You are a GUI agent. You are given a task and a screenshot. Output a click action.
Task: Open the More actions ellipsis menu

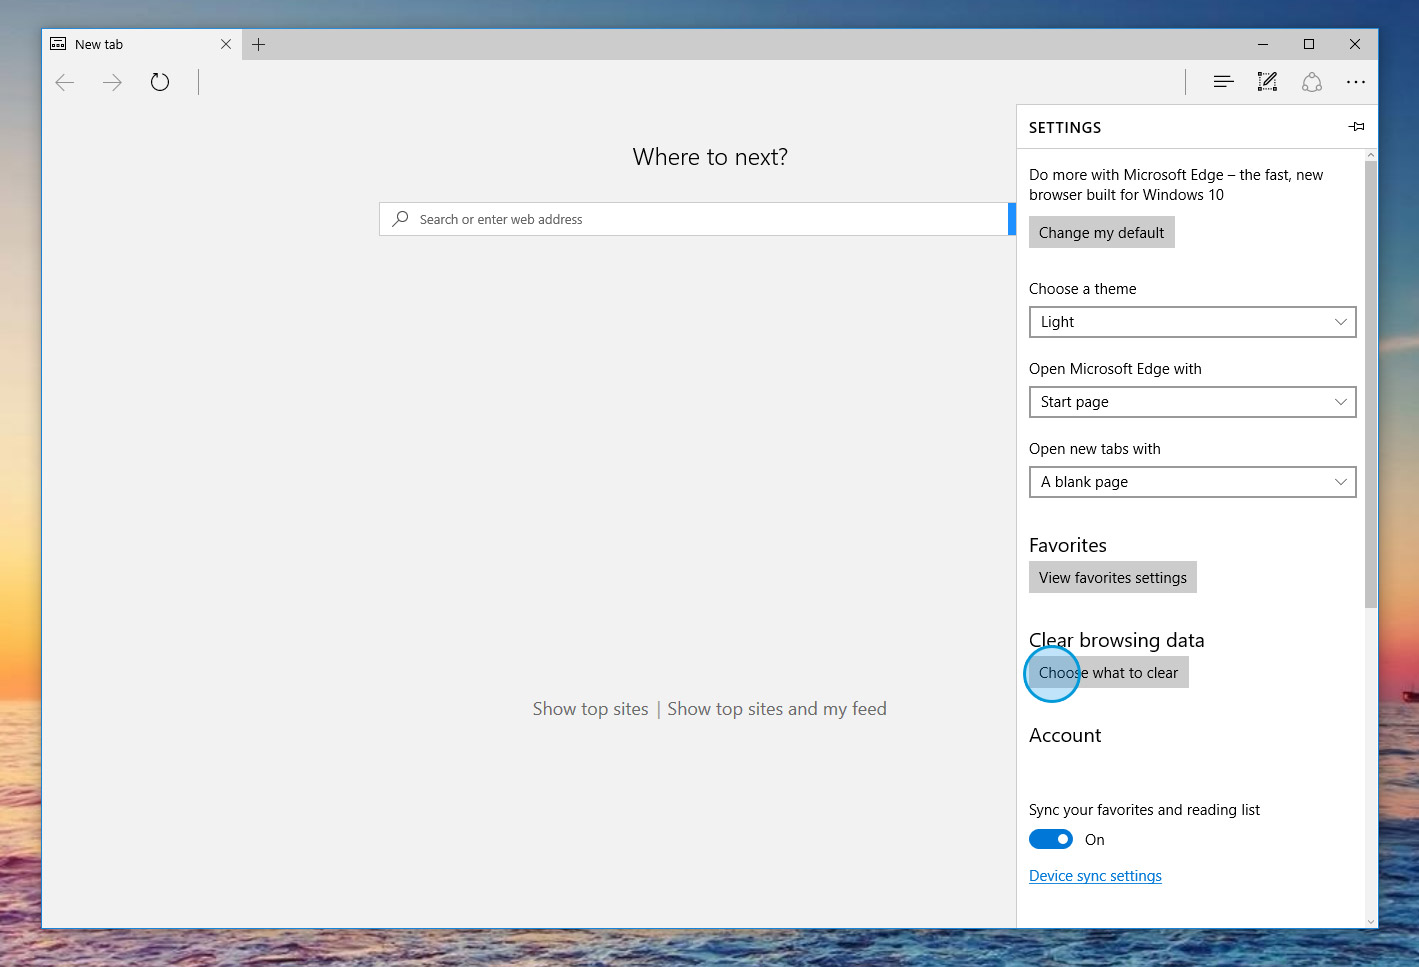click(x=1355, y=82)
